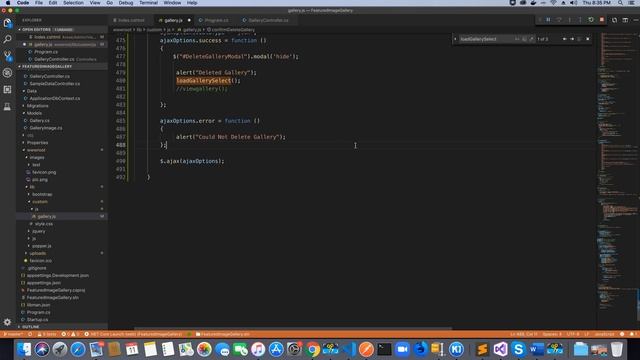Screen dimensions: 640x360
Task: Pause the debug session
Action: click(549, 20)
